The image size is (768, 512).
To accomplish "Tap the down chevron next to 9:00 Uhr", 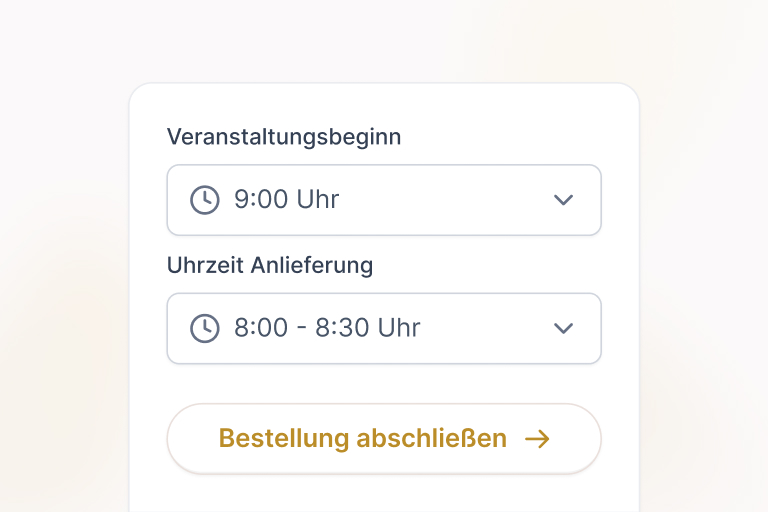I will click(x=563, y=200).
